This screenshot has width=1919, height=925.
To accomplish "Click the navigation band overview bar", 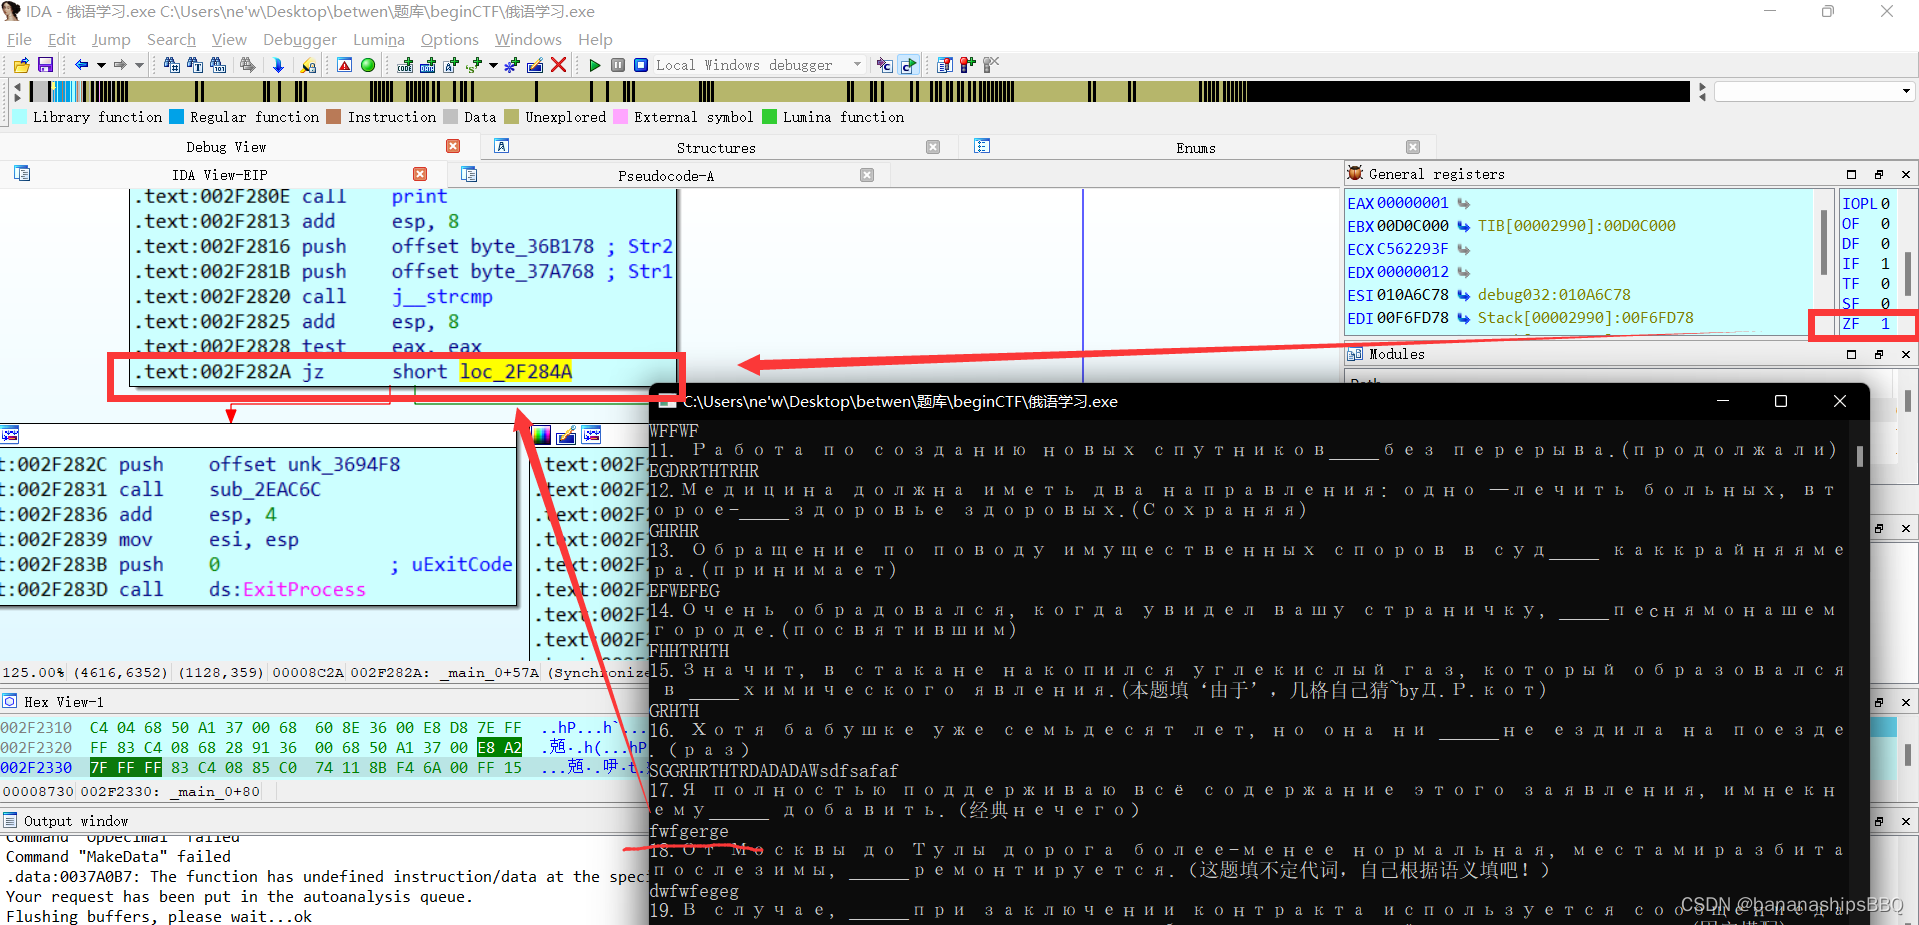I will pos(858,92).
